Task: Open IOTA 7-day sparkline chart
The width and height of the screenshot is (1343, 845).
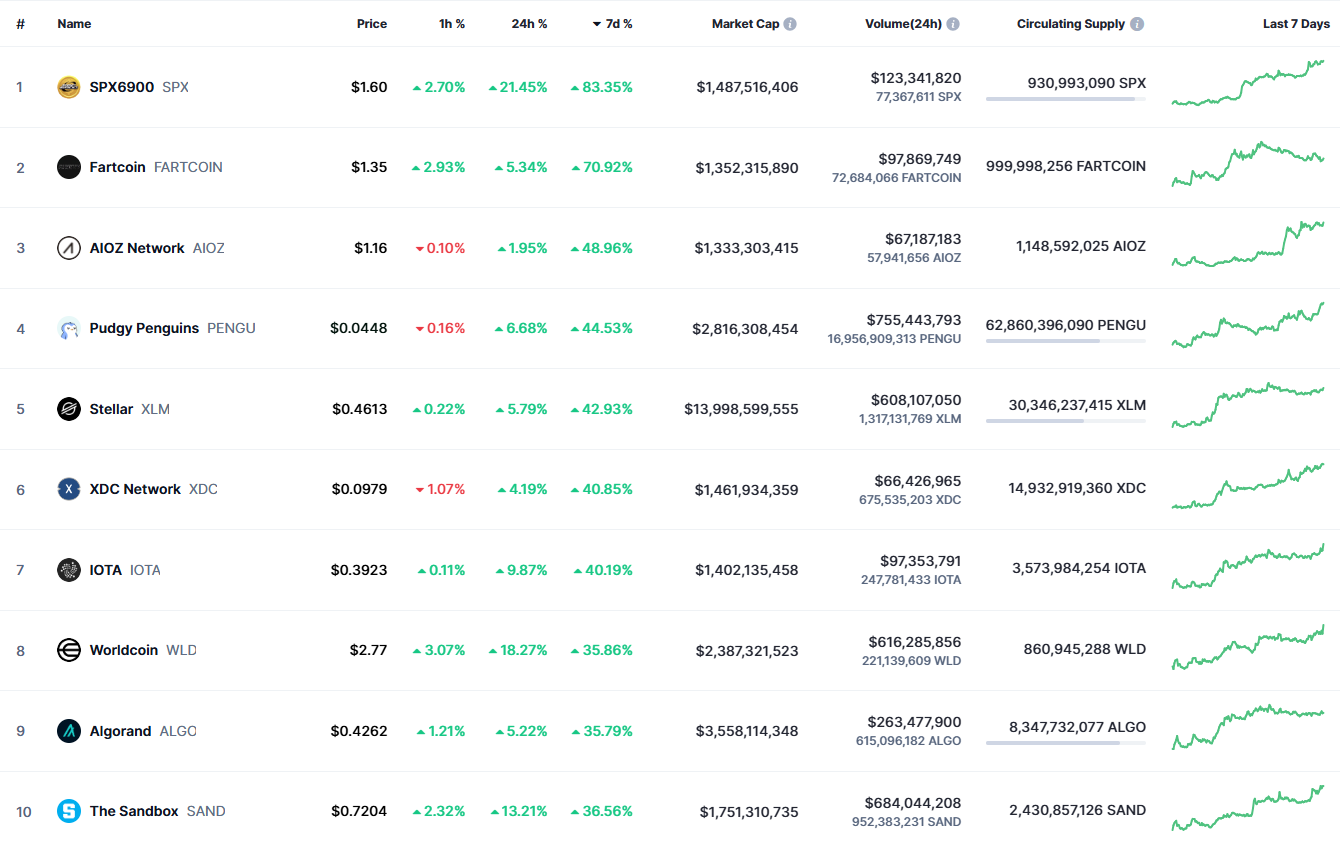Action: click(x=1248, y=566)
